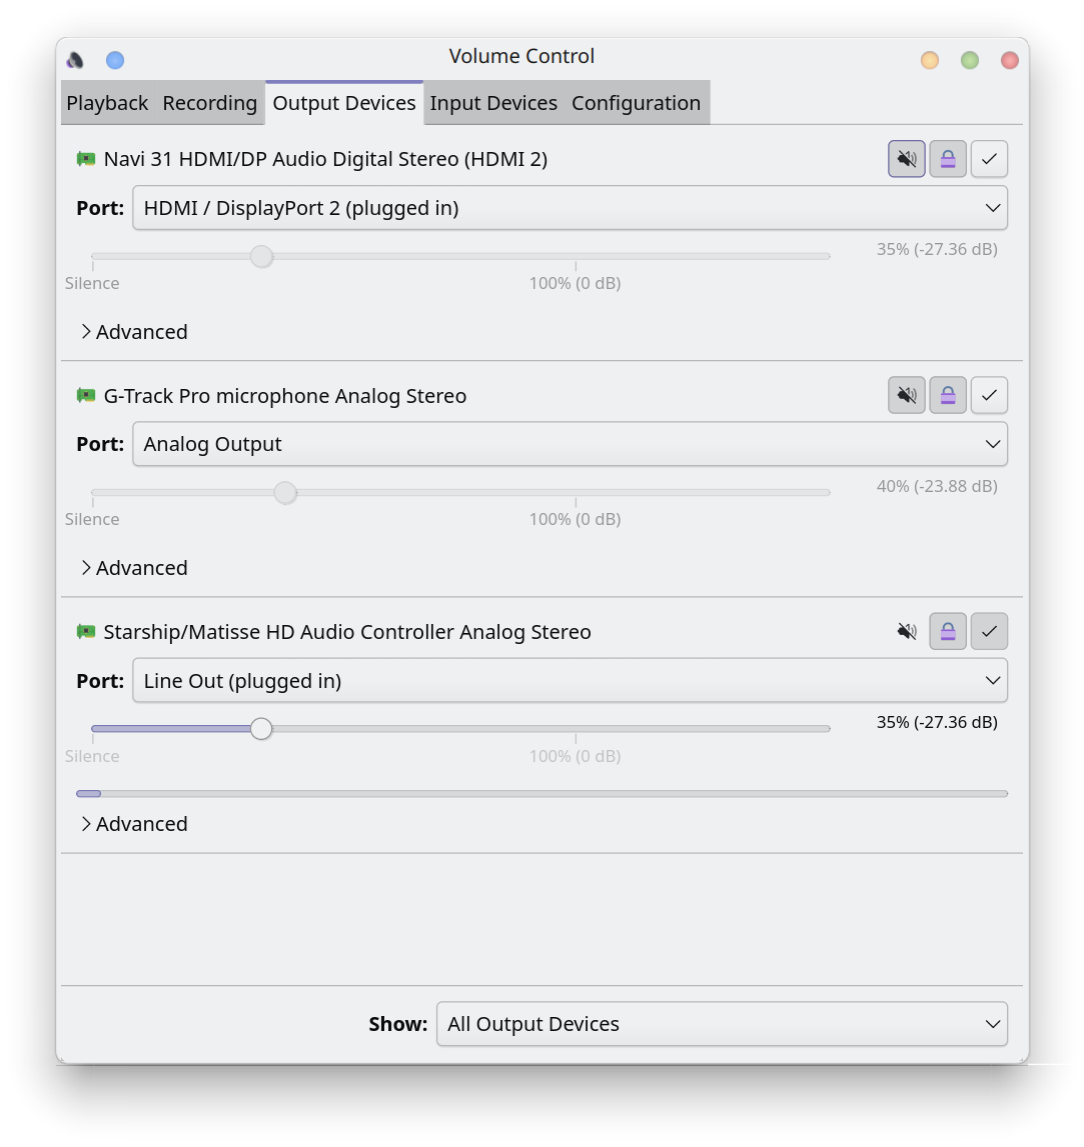Mute the Navi 31 HDMI/DP audio output
This screenshot has width=1084, height=1147.
click(906, 159)
